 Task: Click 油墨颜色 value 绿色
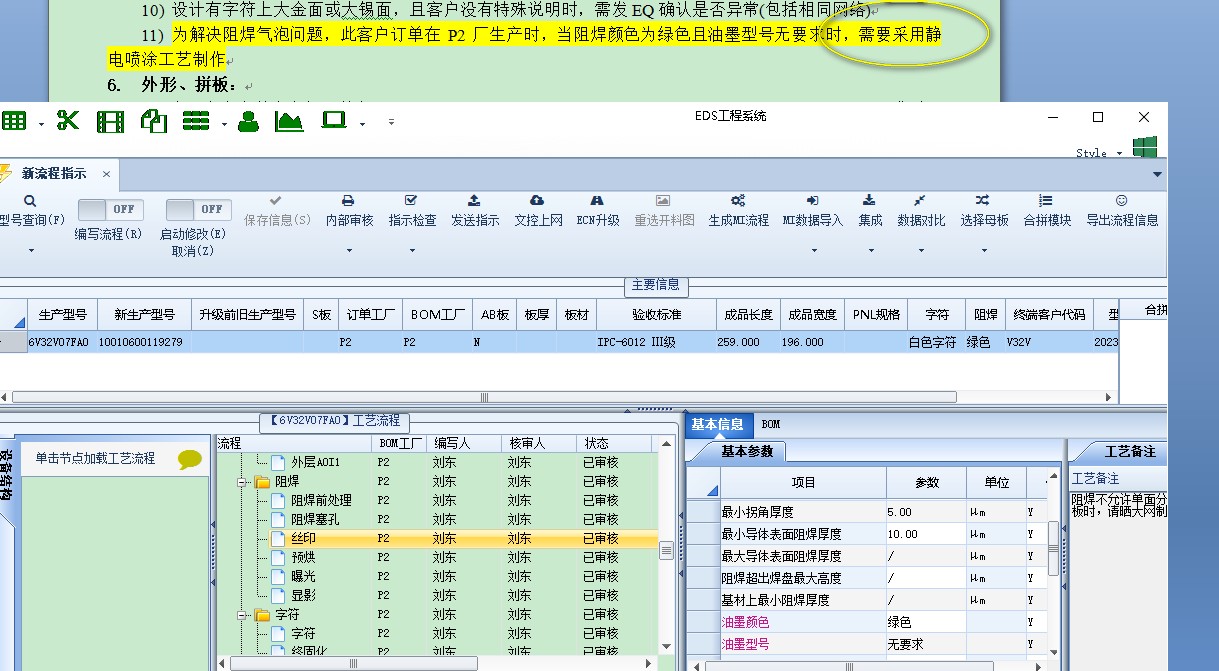coord(926,622)
